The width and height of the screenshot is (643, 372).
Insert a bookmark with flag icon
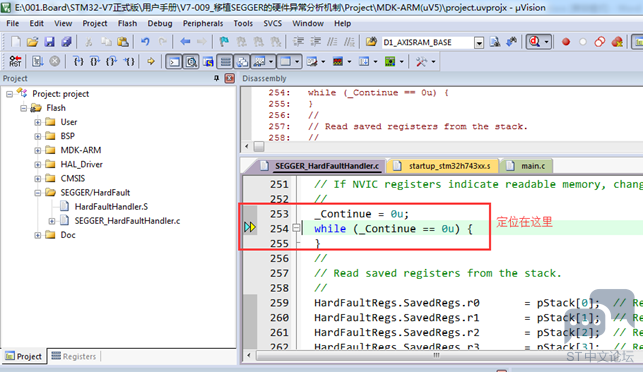[x=224, y=42]
